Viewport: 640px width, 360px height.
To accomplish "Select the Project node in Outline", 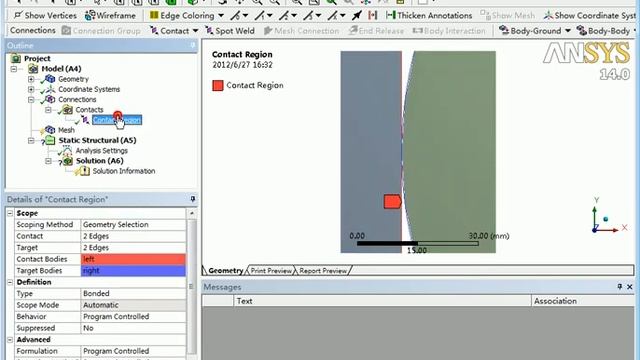I will tap(37, 58).
